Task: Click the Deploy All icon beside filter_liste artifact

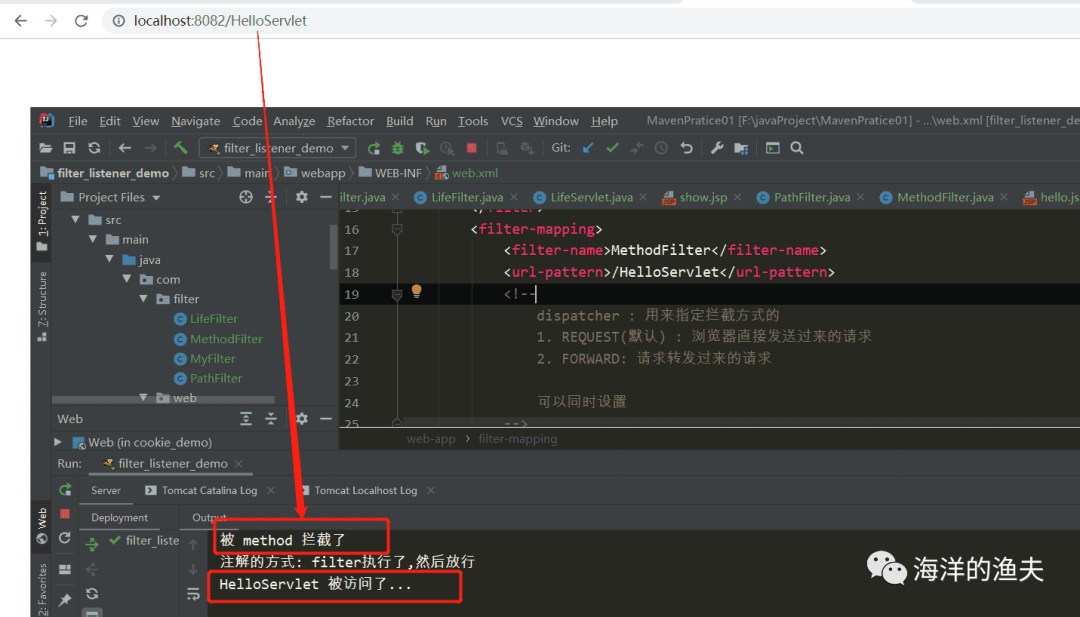Action: pyautogui.click(x=92, y=545)
